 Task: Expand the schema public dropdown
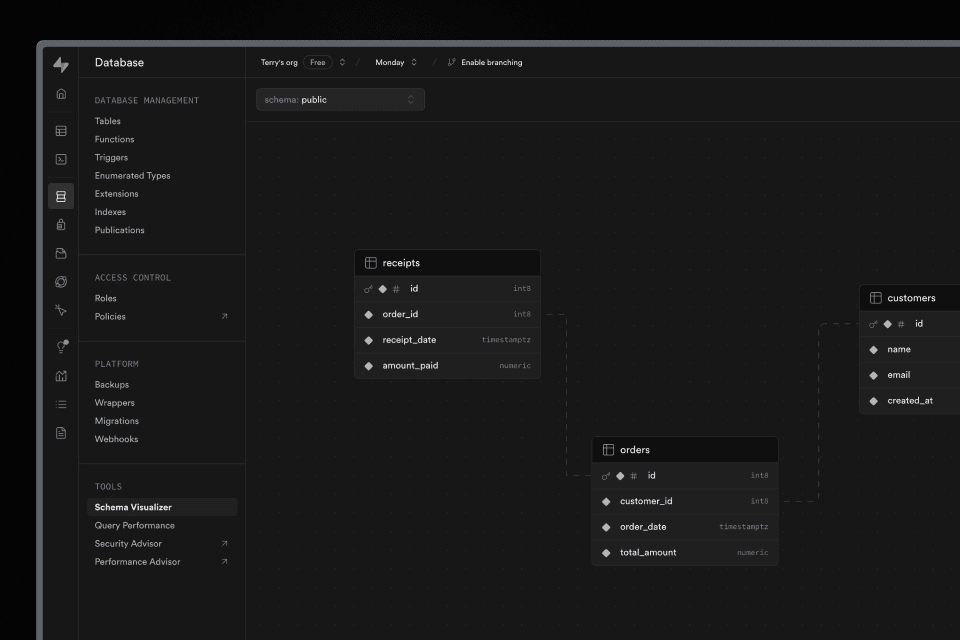coord(340,100)
